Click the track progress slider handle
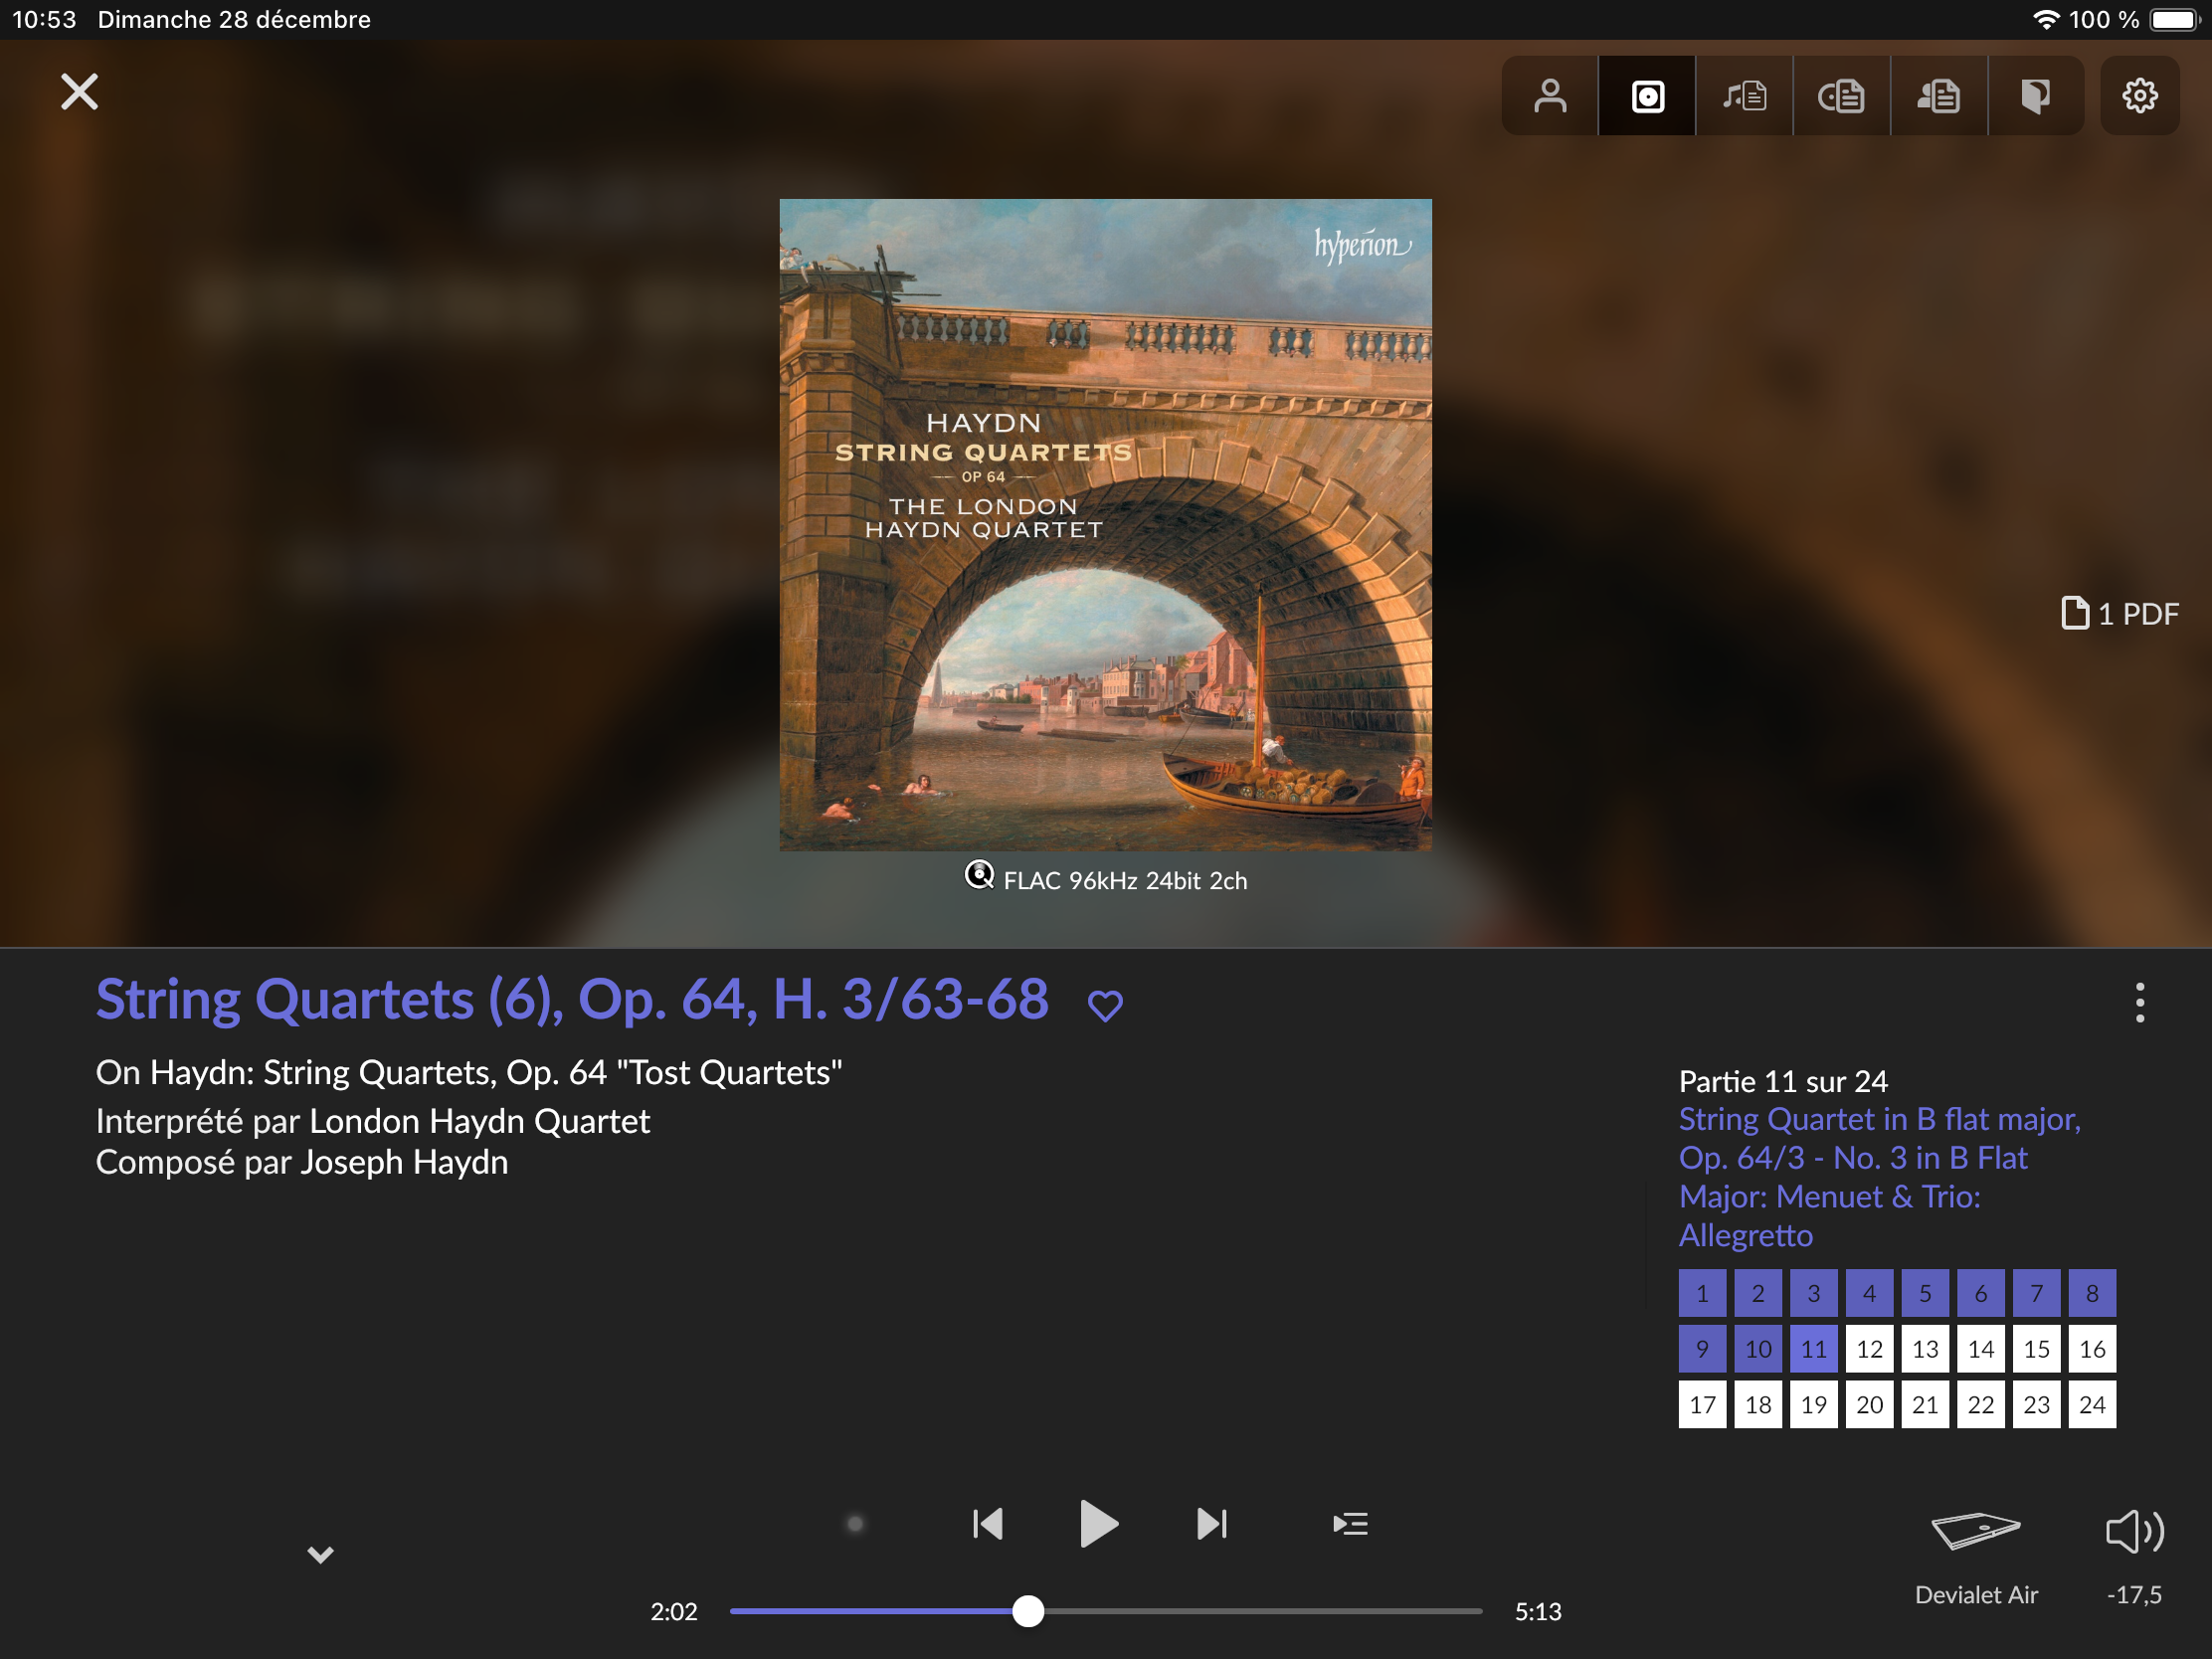 pos(1028,1611)
